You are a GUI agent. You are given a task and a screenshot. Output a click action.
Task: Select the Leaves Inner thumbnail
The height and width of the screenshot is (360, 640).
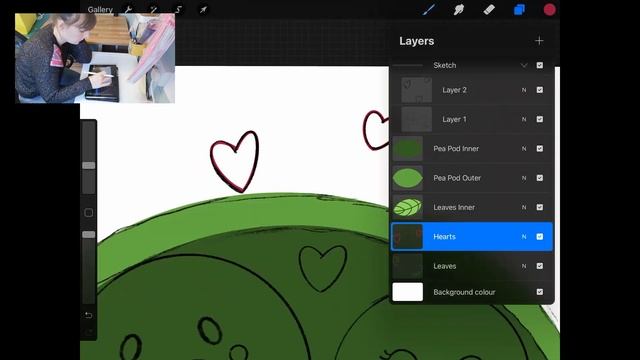tap(407, 207)
